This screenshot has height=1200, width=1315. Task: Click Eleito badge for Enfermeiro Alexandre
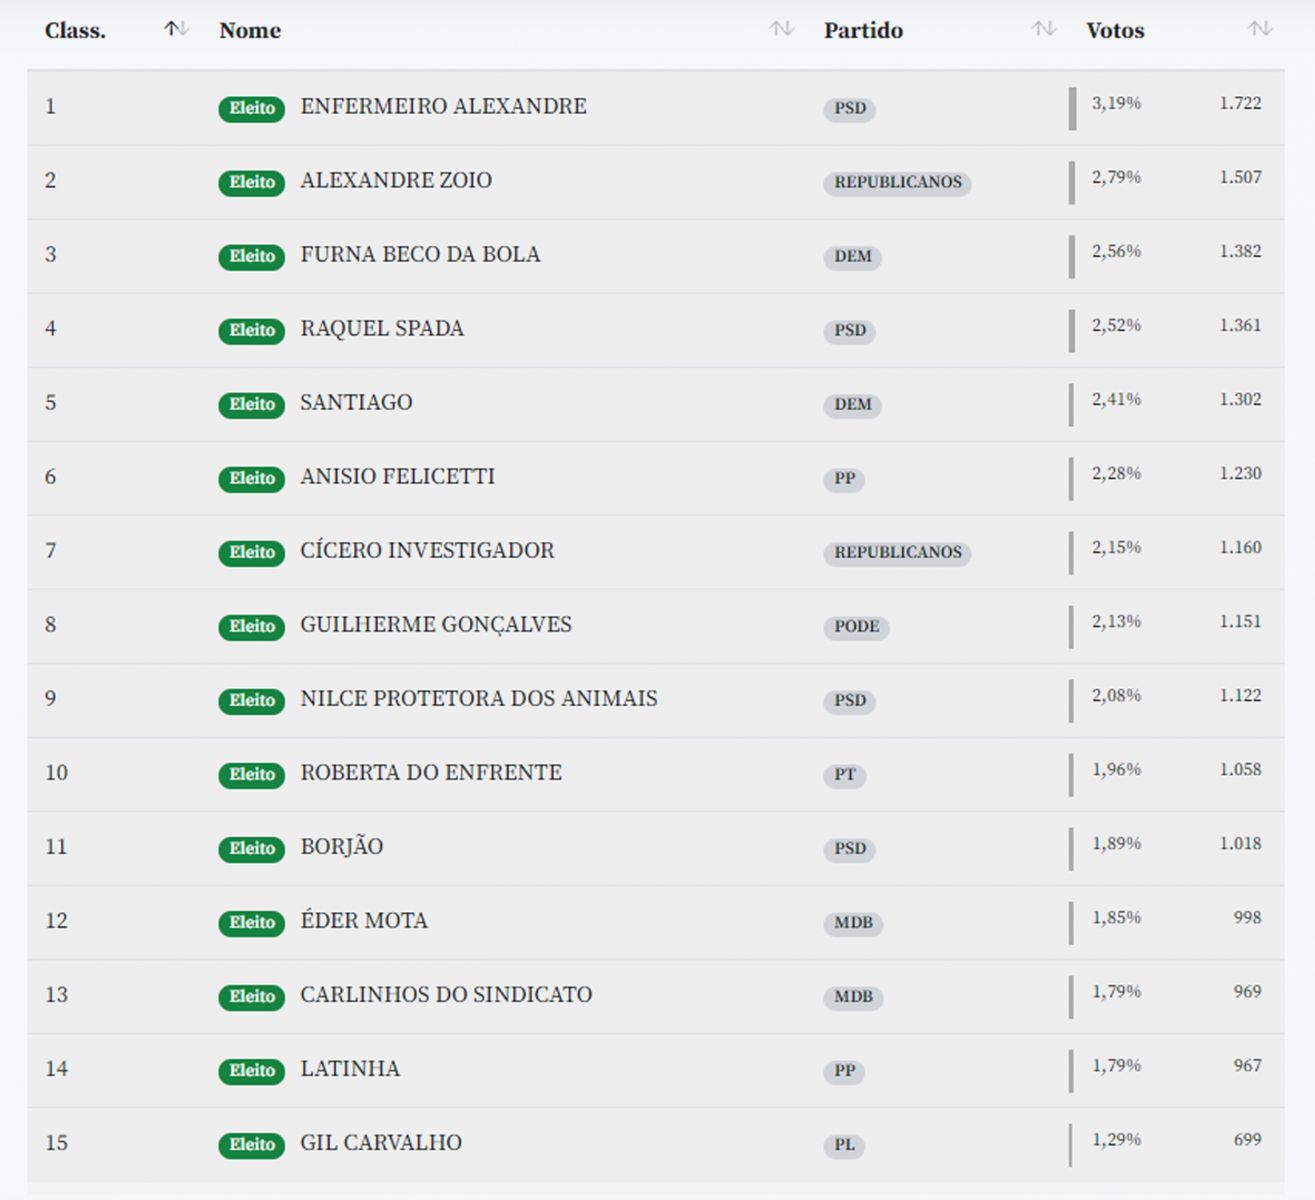pyautogui.click(x=252, y=108)
